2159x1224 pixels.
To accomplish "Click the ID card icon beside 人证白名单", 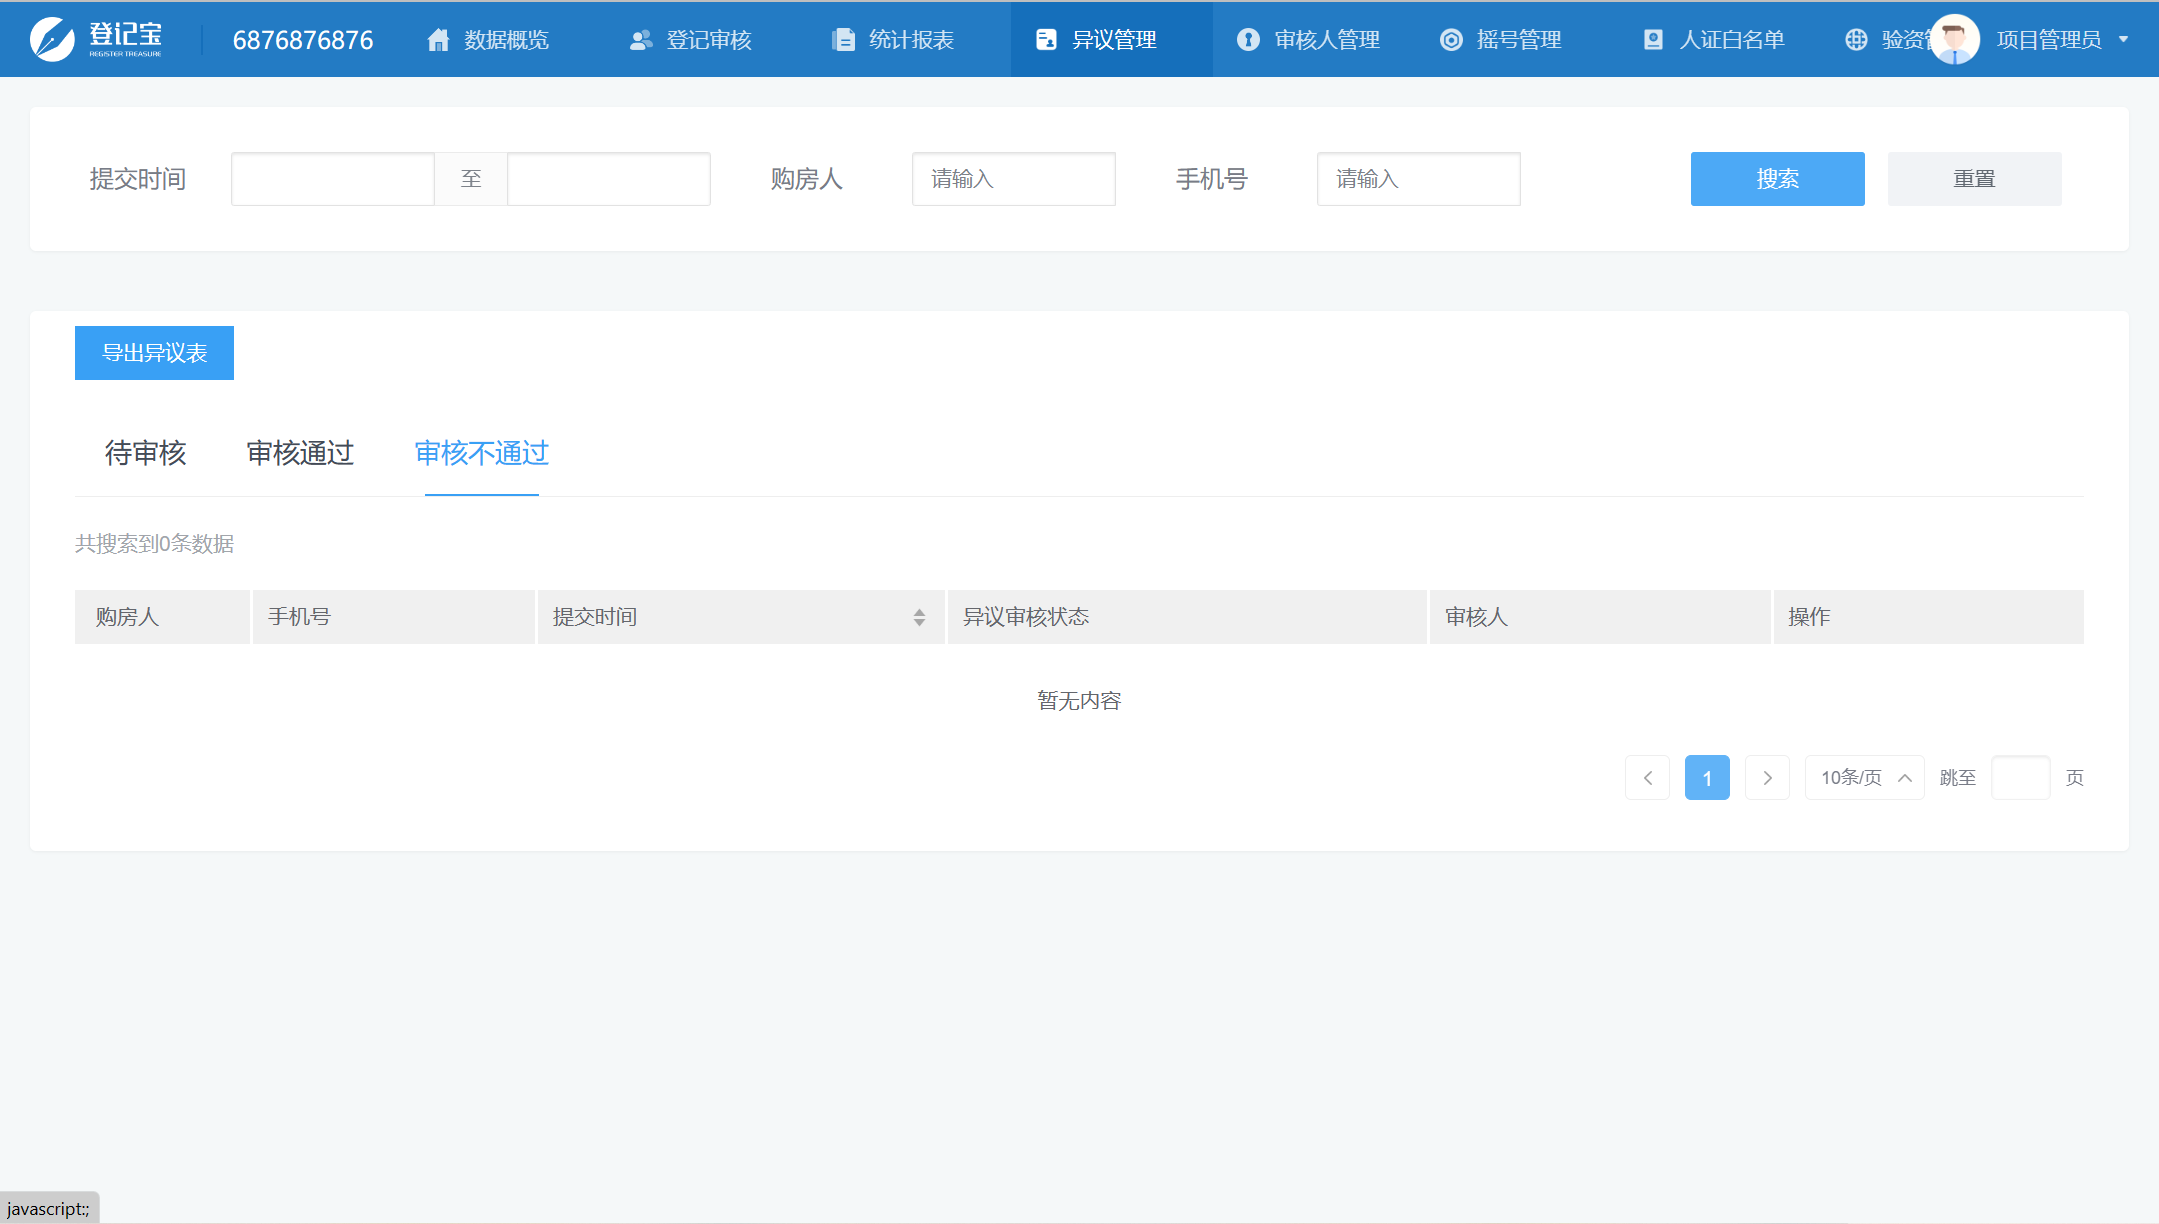I will (1653, 40).
